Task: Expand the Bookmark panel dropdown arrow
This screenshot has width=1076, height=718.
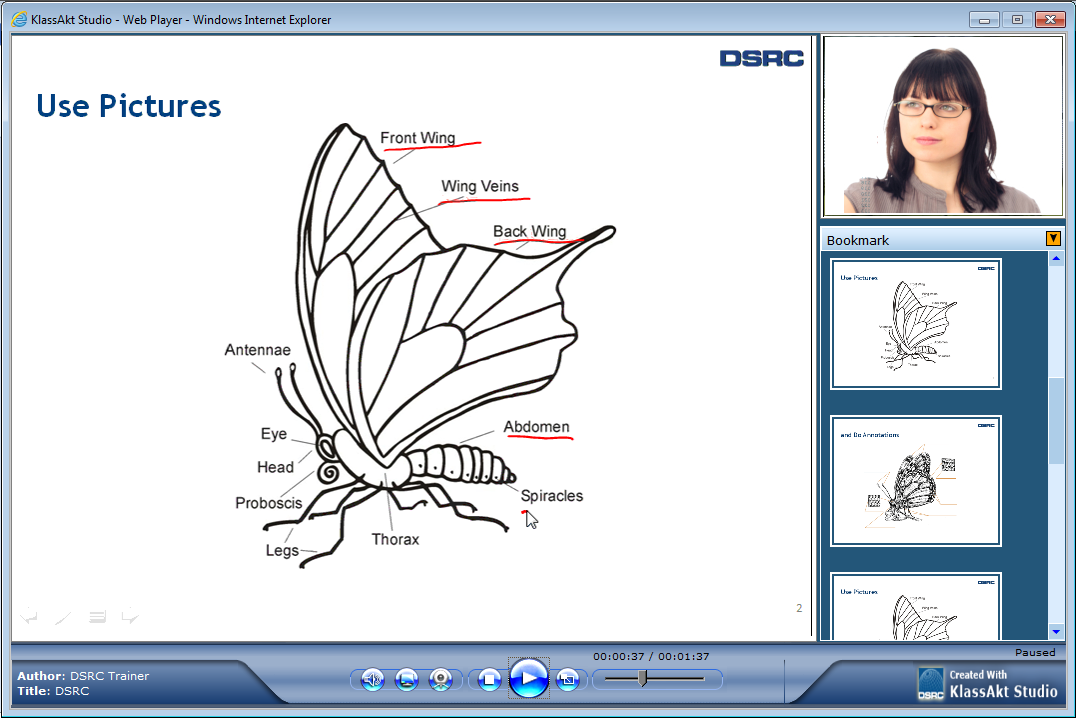Action: click(x=1053, y=239)
